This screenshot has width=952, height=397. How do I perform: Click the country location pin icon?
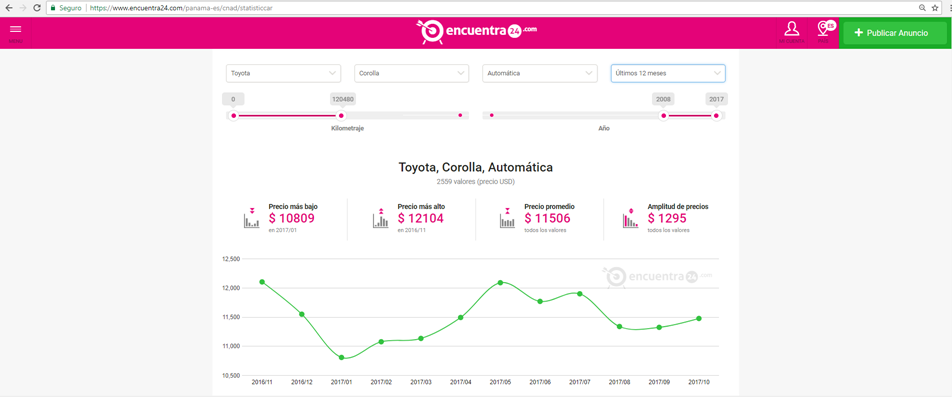pos(824,29)
